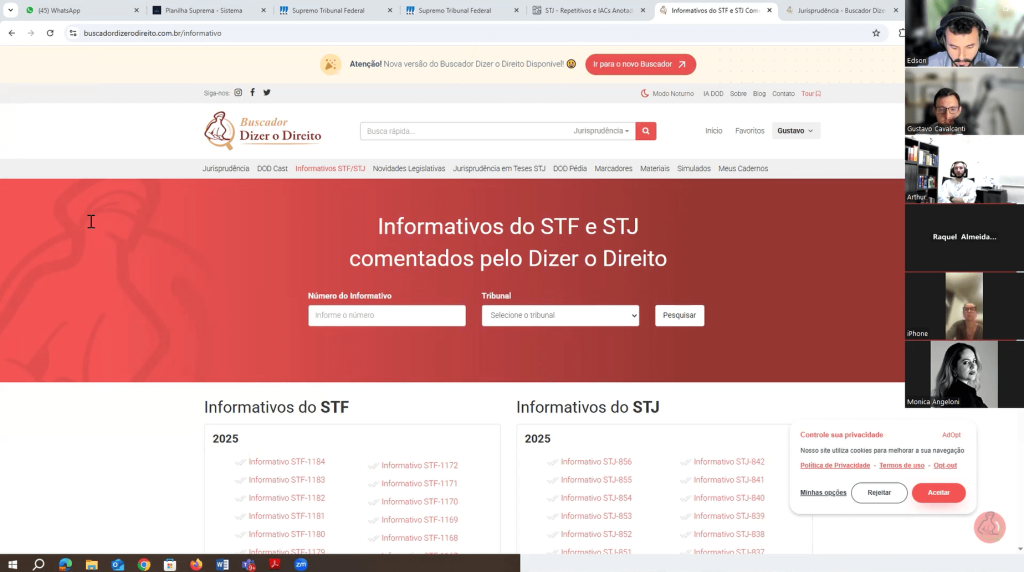The width and height of the screenshot is (1024, 572).
Task: Reject cookies with Rejeitar button
Action: (879, 492)
